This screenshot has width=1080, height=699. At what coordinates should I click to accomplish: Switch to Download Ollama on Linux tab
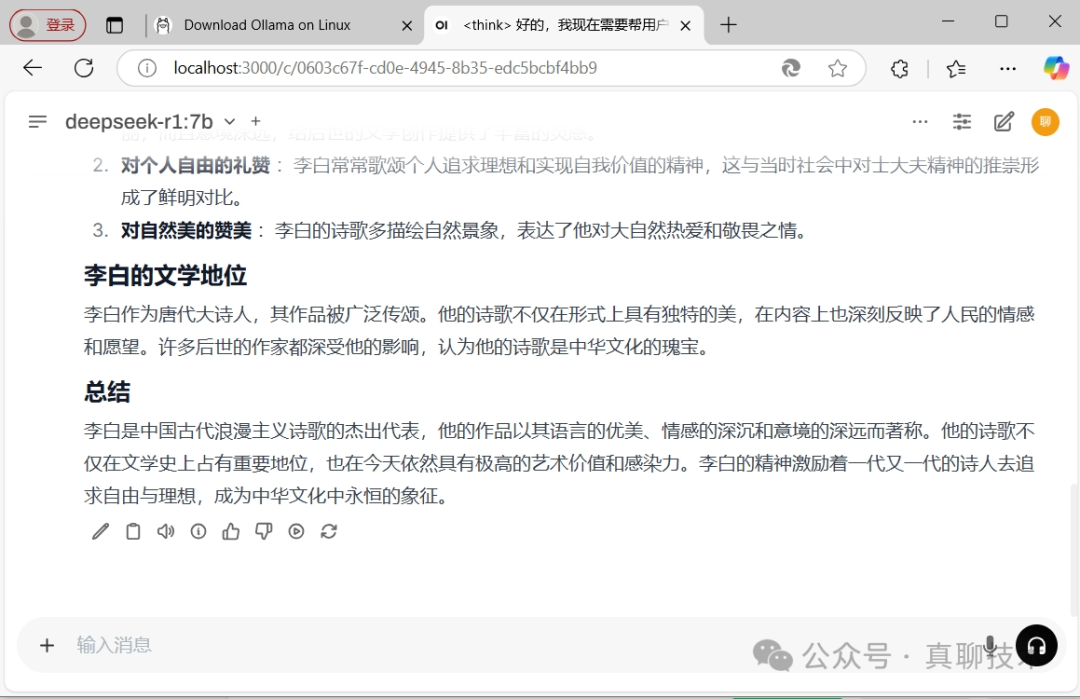coord(267,25)
